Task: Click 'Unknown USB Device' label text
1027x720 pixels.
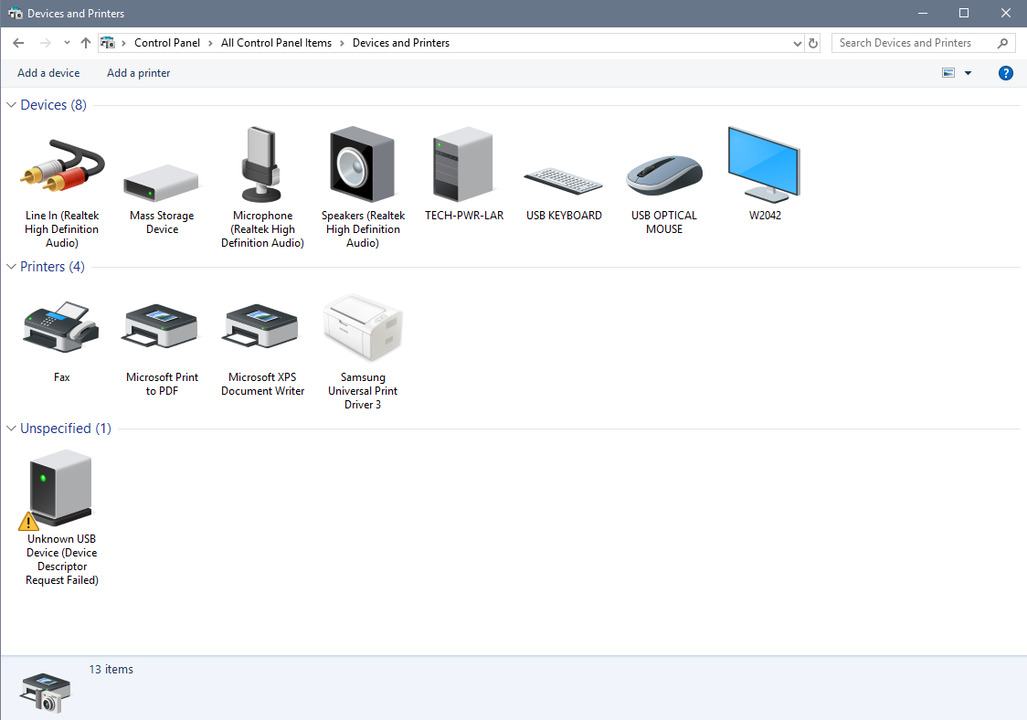Action: (x=62, y=559)
